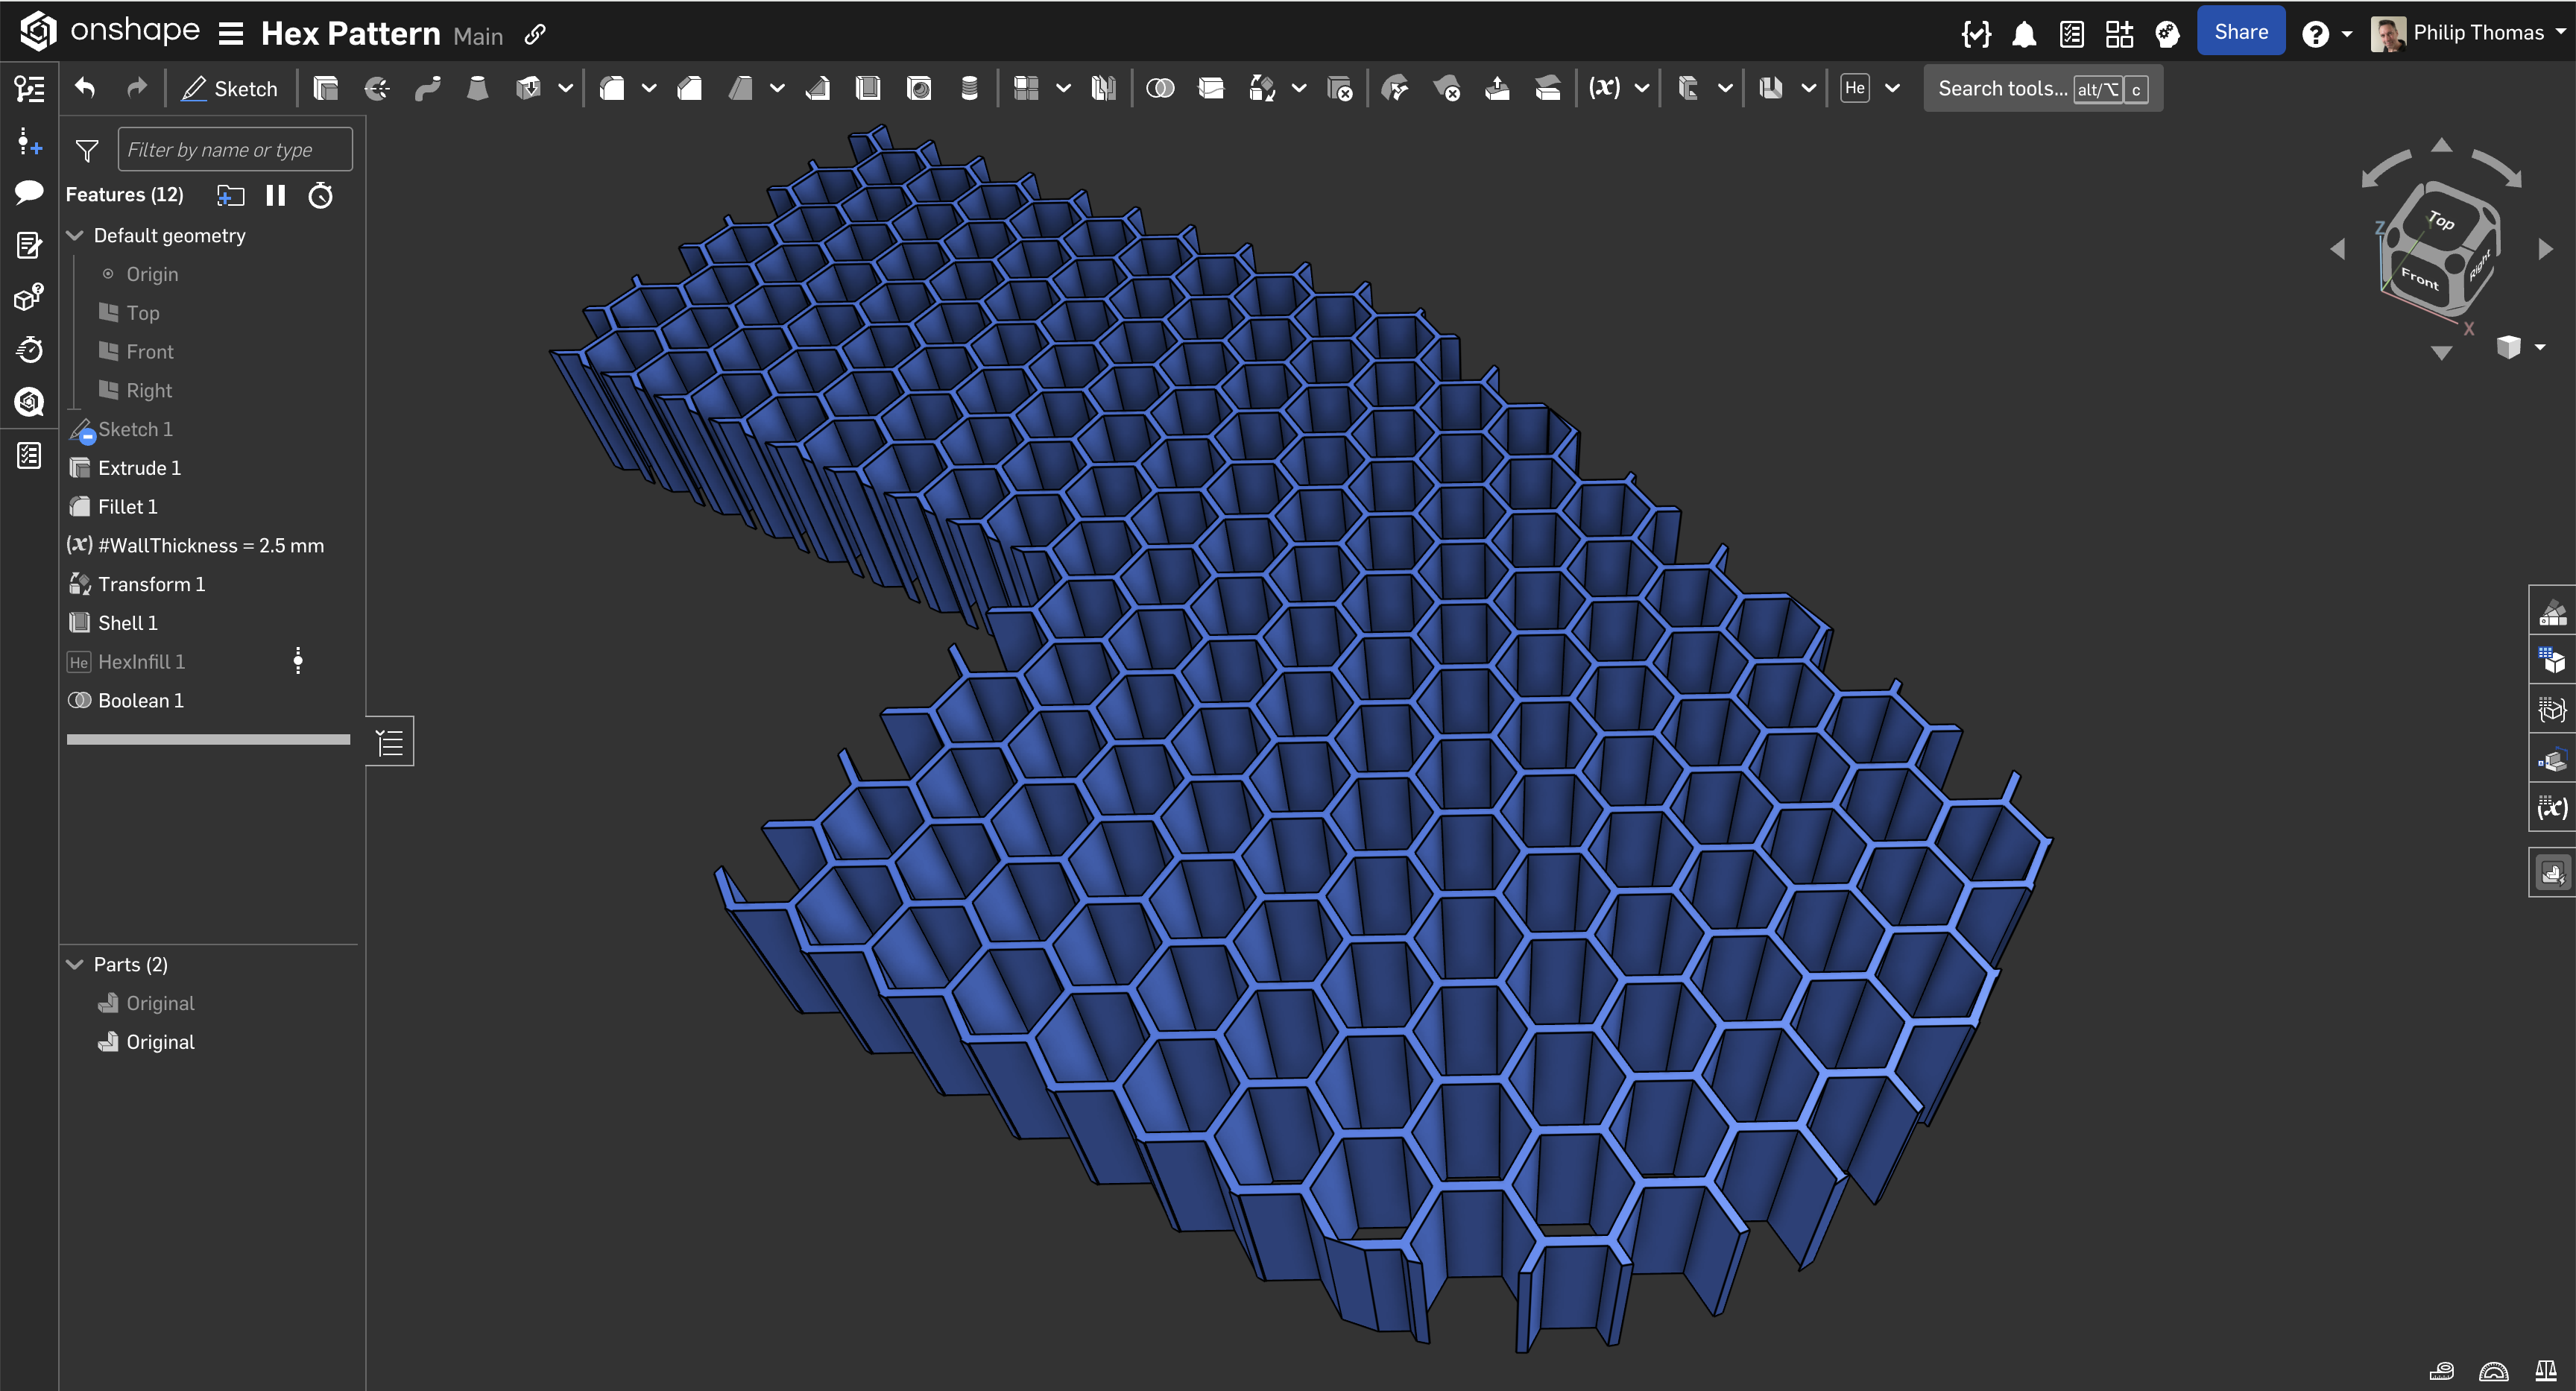Click the Shell tool in toolbar
Screen dimensions: 2576x1391
[868, 89]
